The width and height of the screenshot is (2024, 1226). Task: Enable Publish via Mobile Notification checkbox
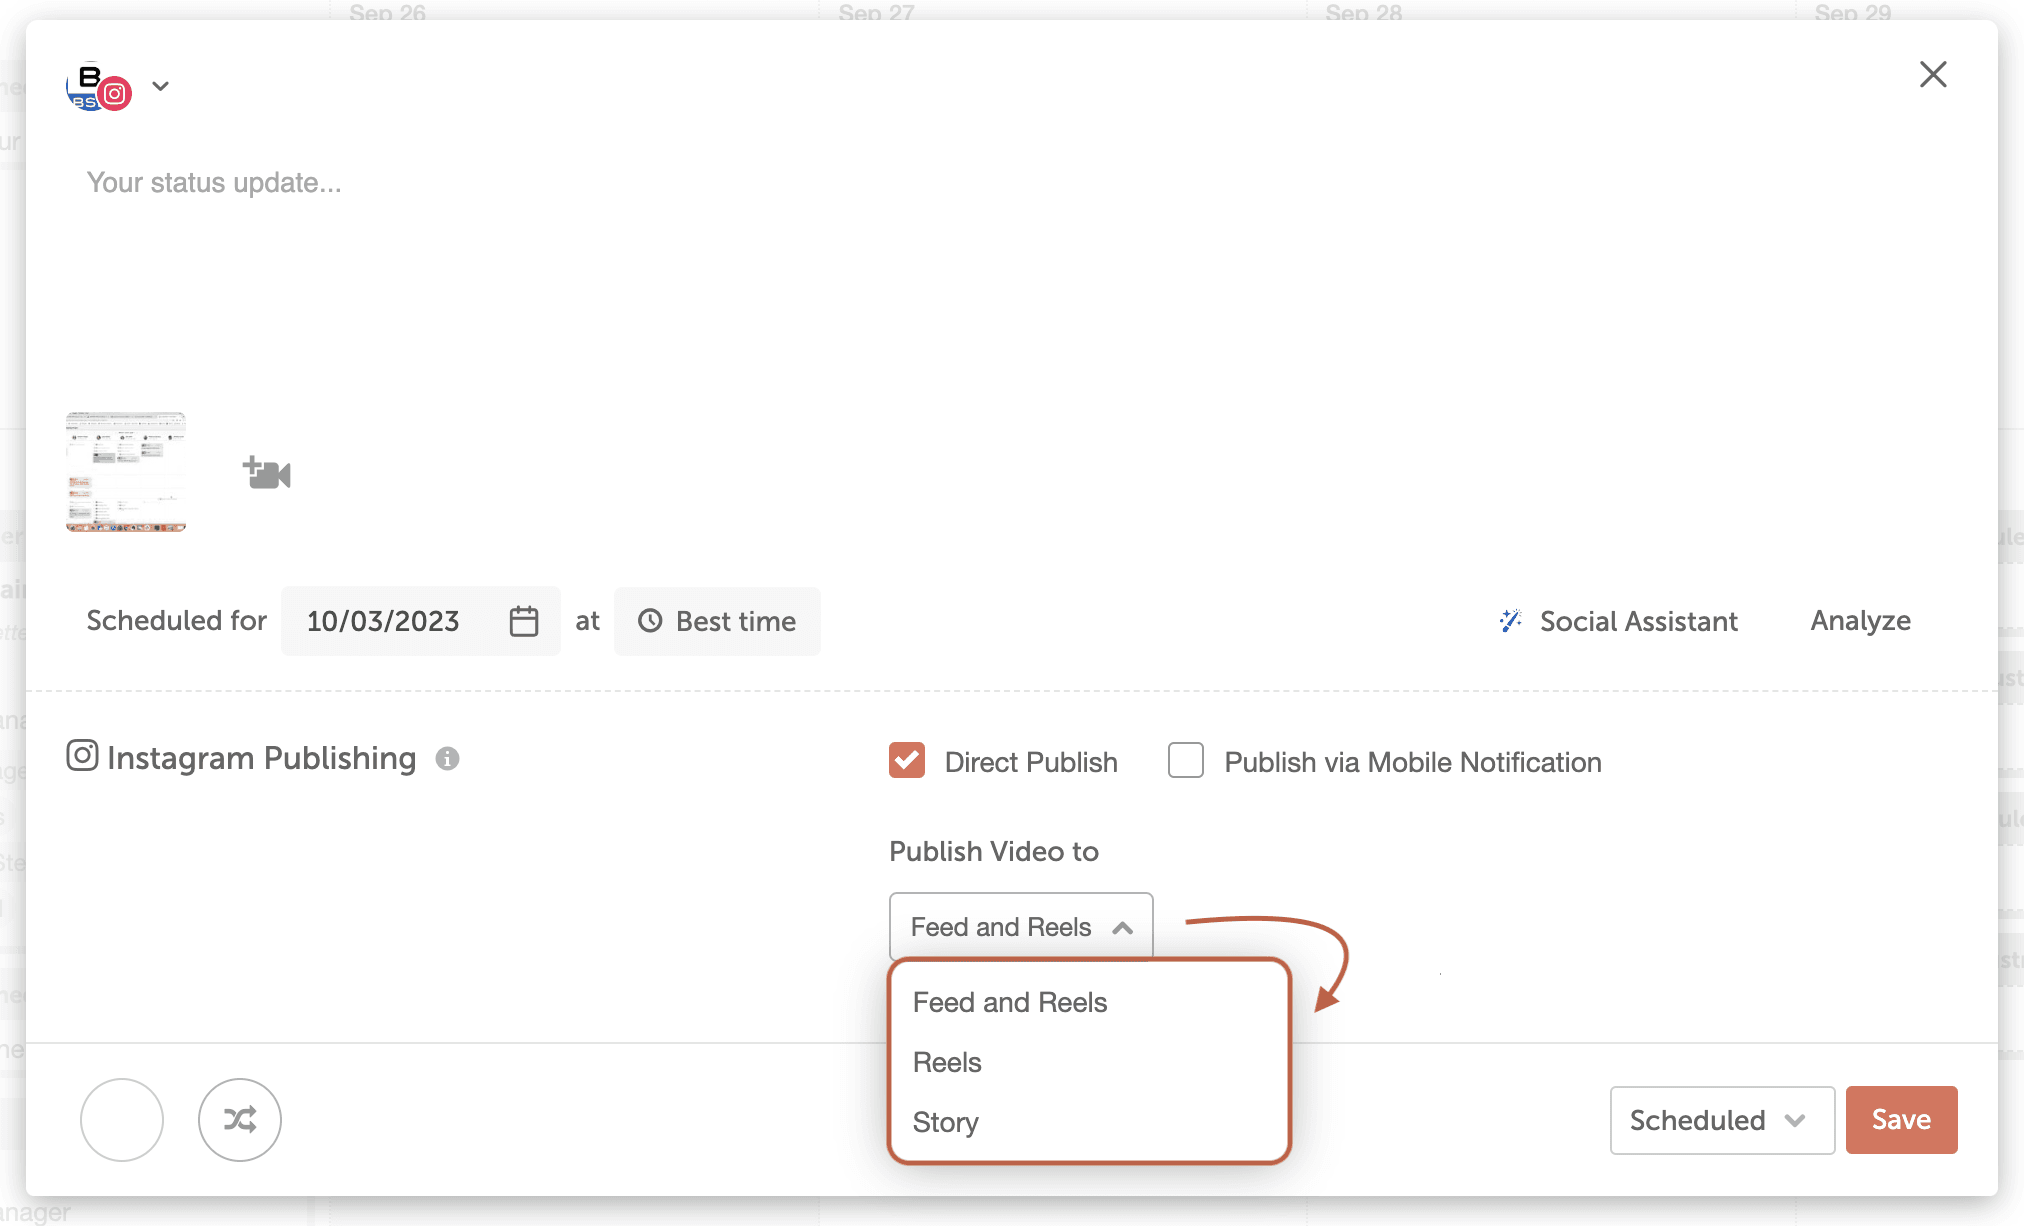click(1186, 761)
